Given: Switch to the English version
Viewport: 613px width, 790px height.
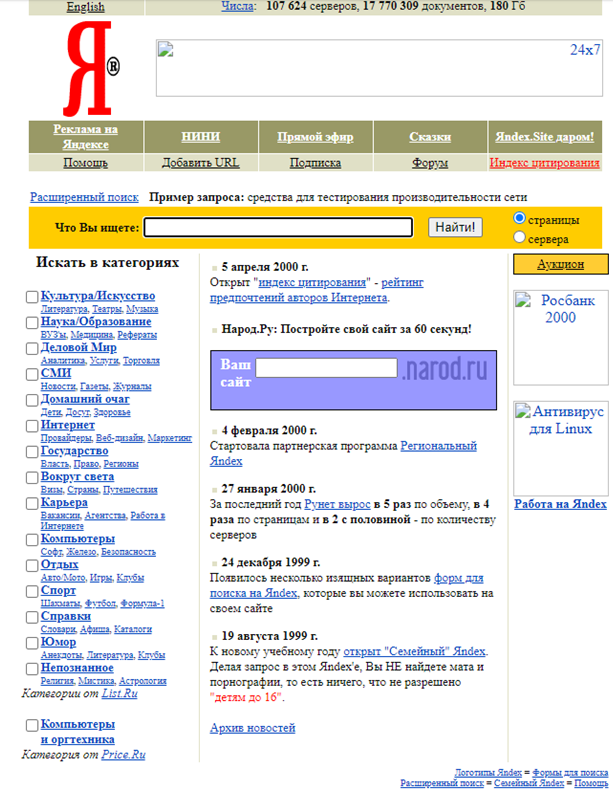Looking at the screenshot, I should coord(86,7).
